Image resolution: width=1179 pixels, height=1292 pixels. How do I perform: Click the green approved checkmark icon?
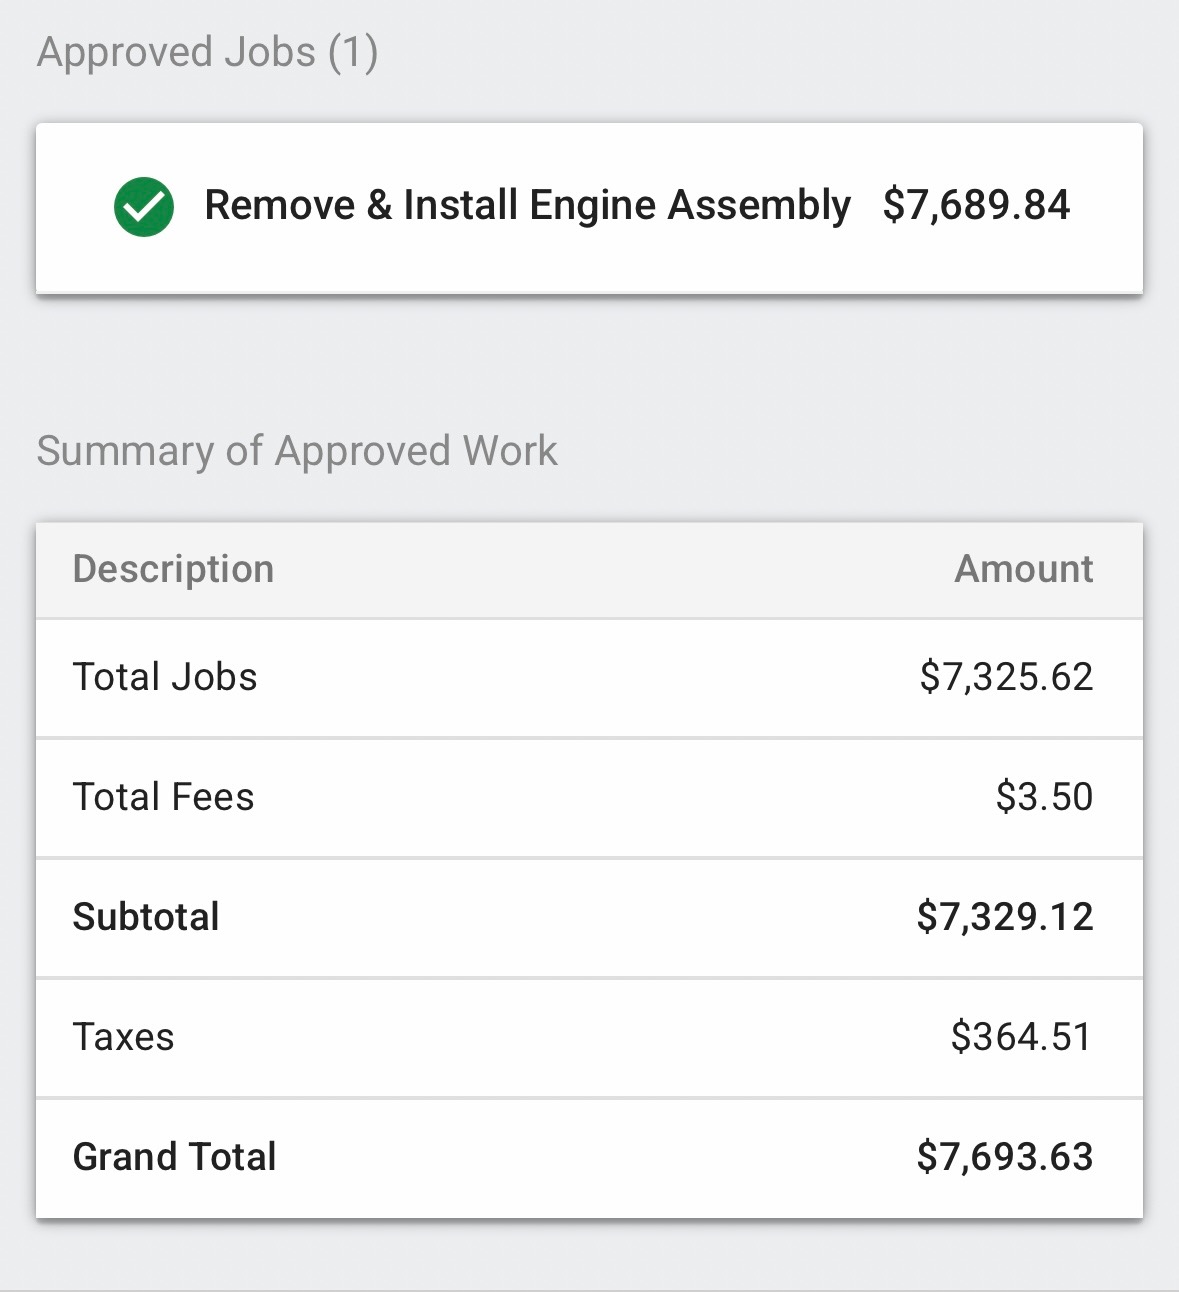pyautogui.click(x=144, y=207)
